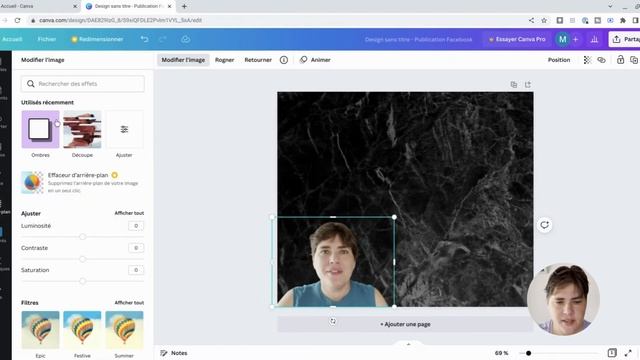Image resolution: width=640 pixels, height=360 pixels.
Task: Click + Ajouter une page
Action: coord(405,324)
